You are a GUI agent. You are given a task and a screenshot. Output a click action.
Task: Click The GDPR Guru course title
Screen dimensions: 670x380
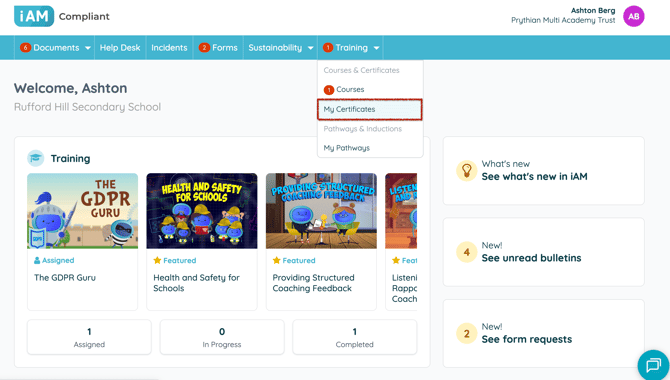coord(65,277)
